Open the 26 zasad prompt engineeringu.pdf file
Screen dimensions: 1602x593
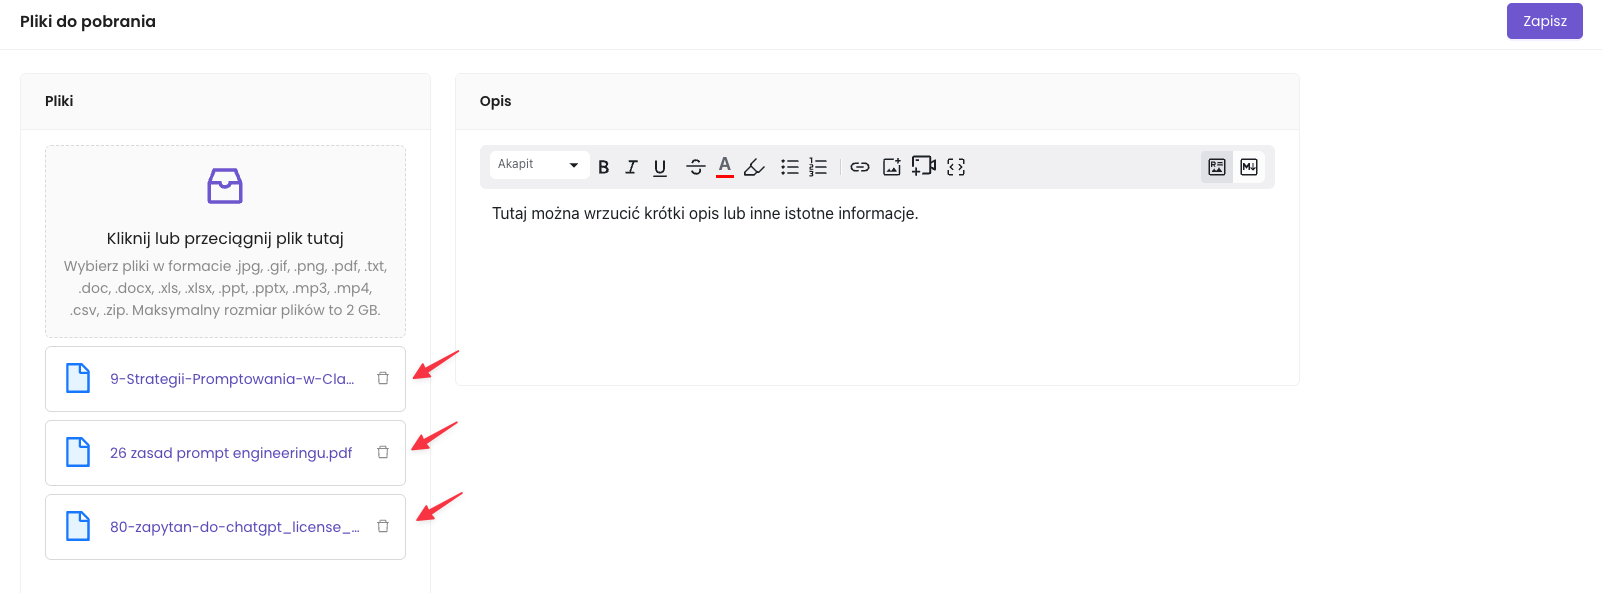click(231, 453)
